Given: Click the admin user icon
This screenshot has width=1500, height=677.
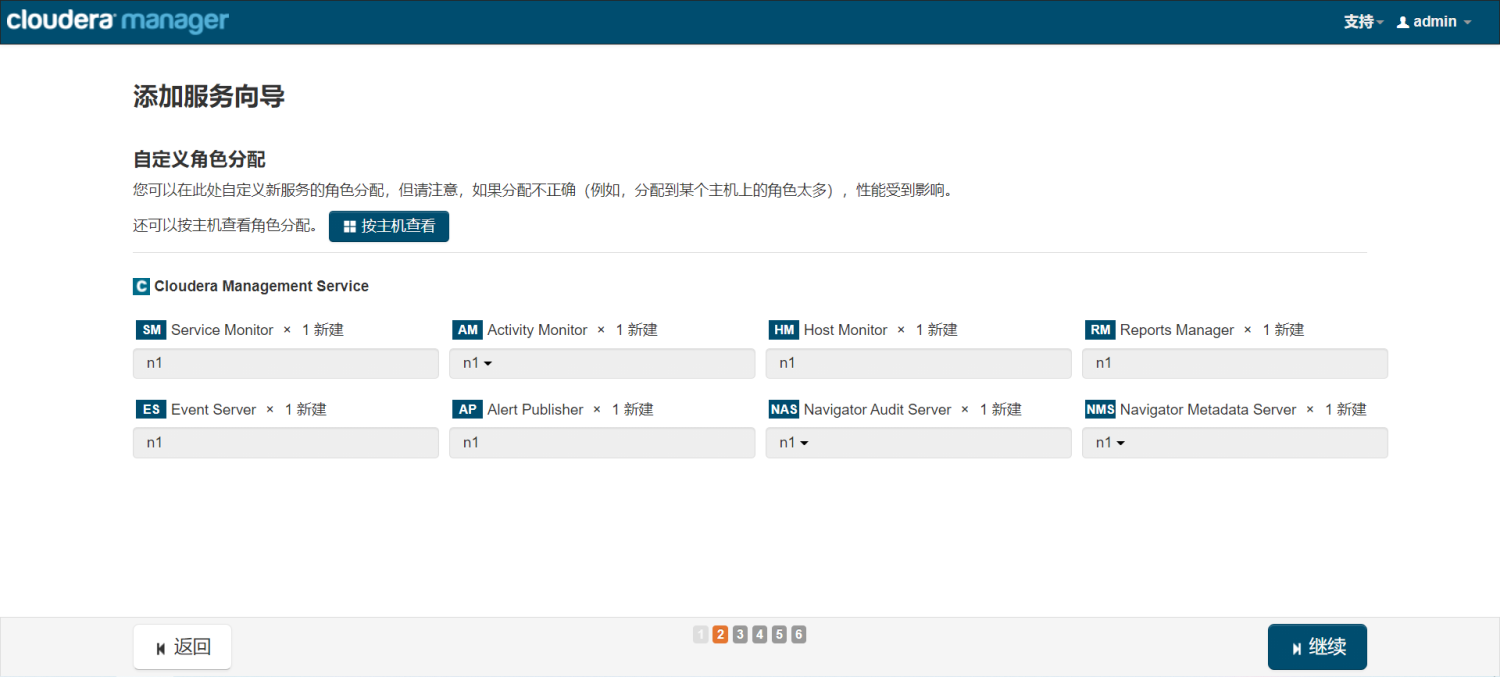Looking at the screenshot, I should [x=1403, y=22].
